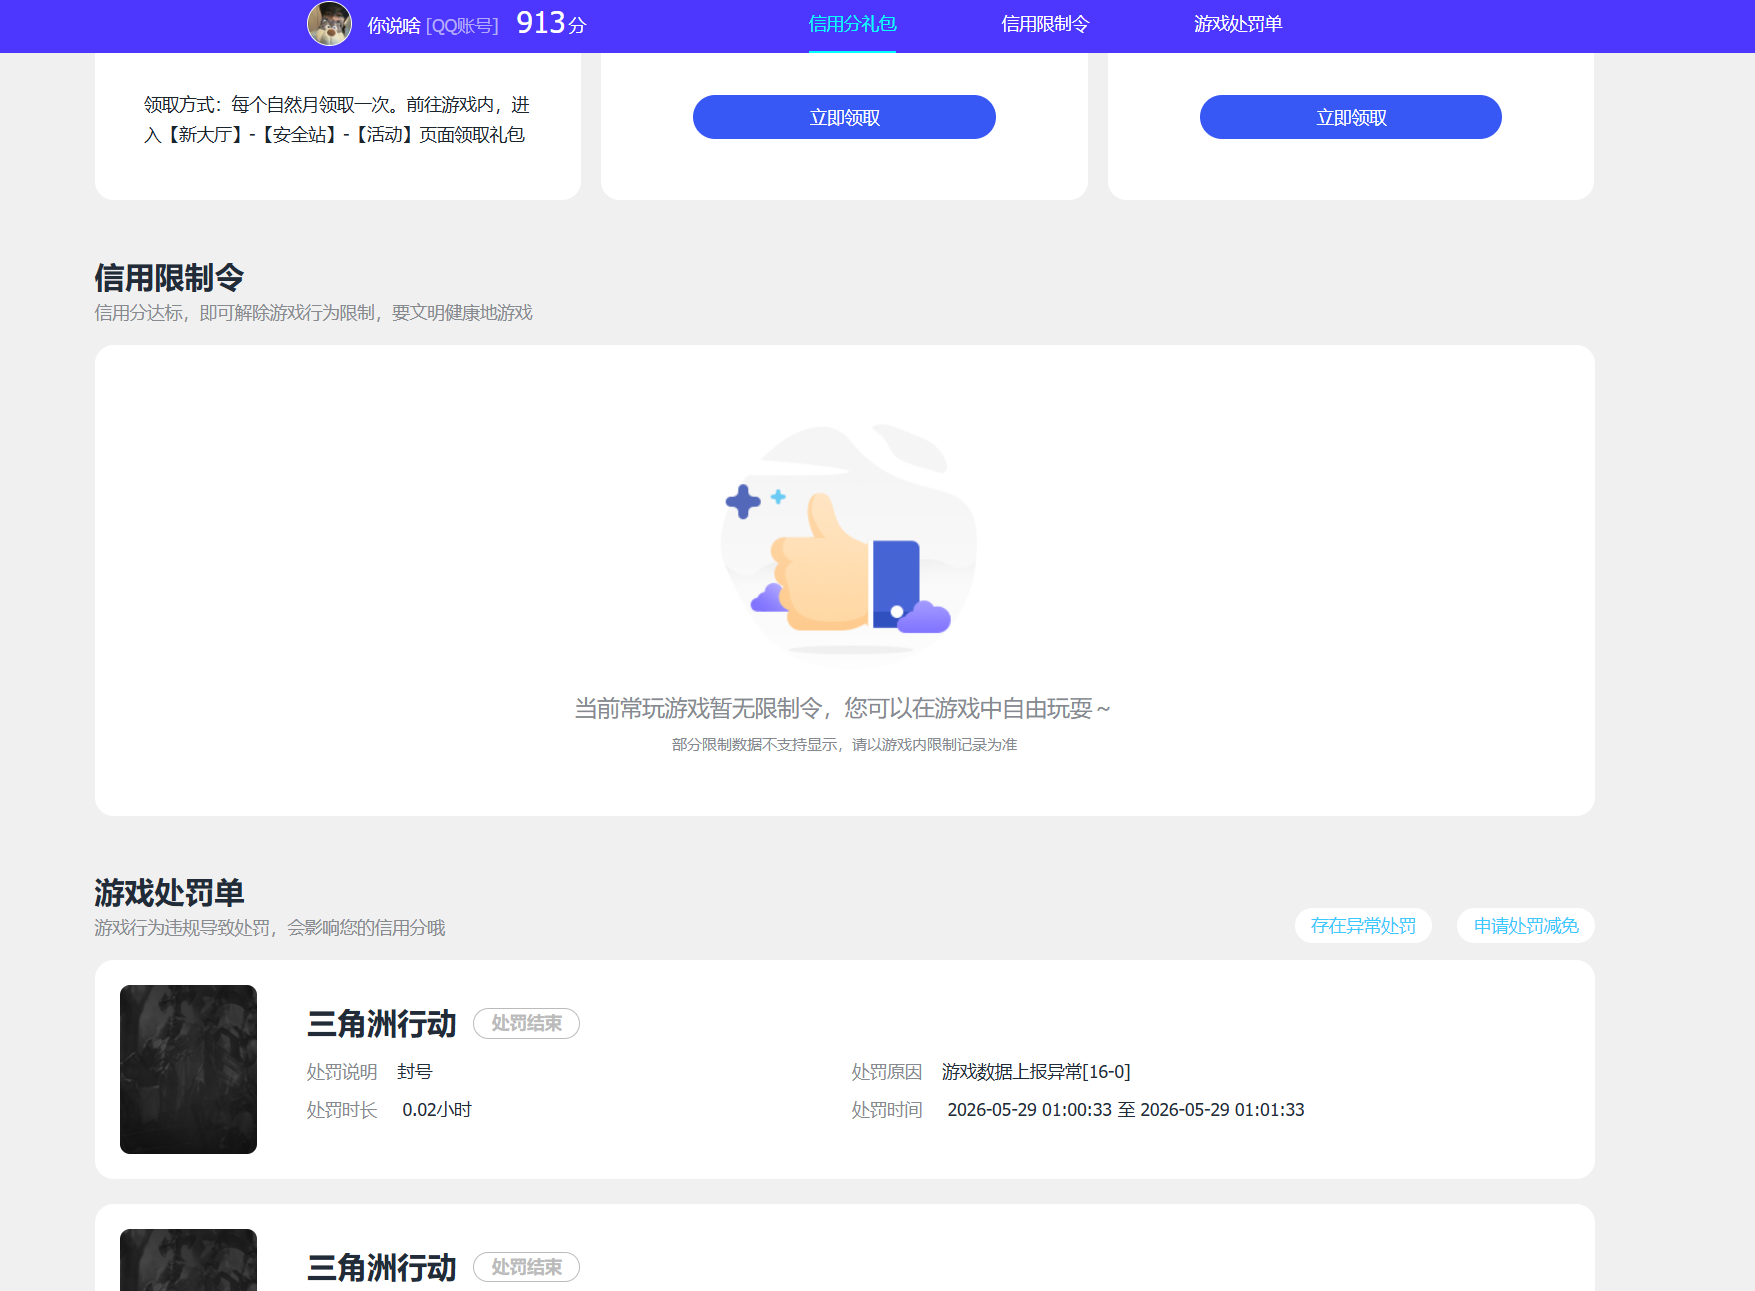Click the second 三角洲行动 title
The height and width of the screenshot is (1291, 1755).
[x=382, y=1268]
